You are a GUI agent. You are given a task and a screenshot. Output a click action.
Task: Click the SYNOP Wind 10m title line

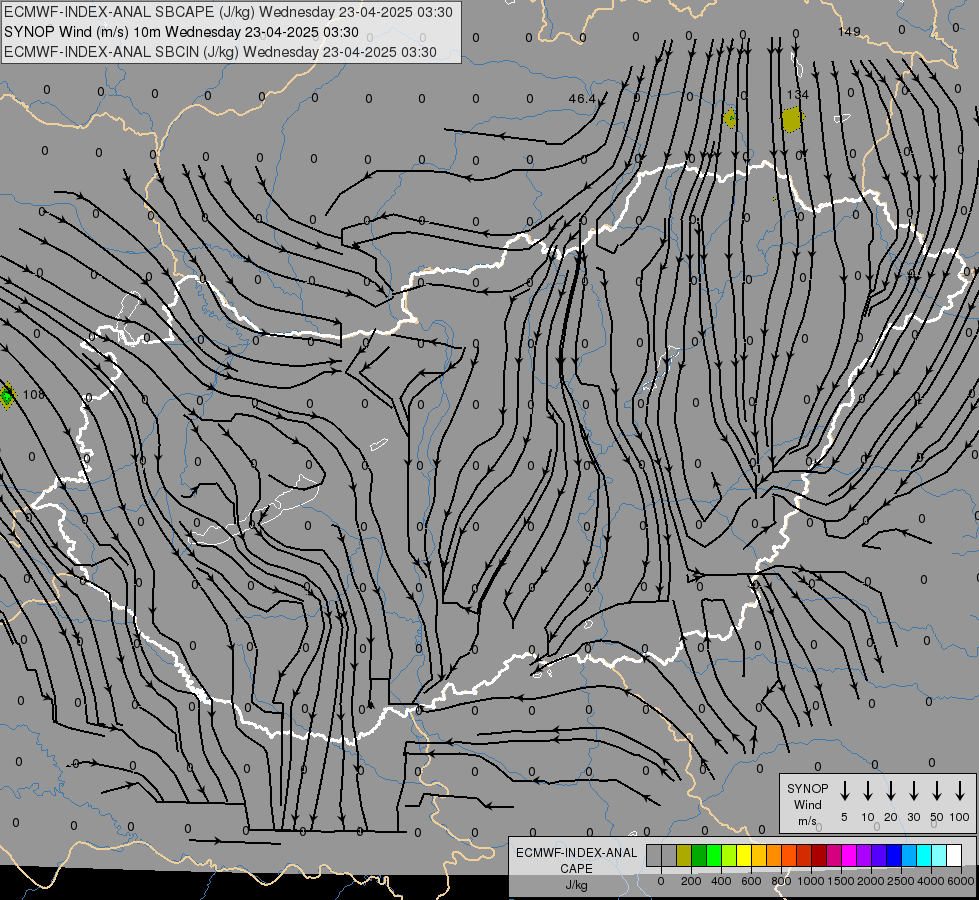pos(181,32)
